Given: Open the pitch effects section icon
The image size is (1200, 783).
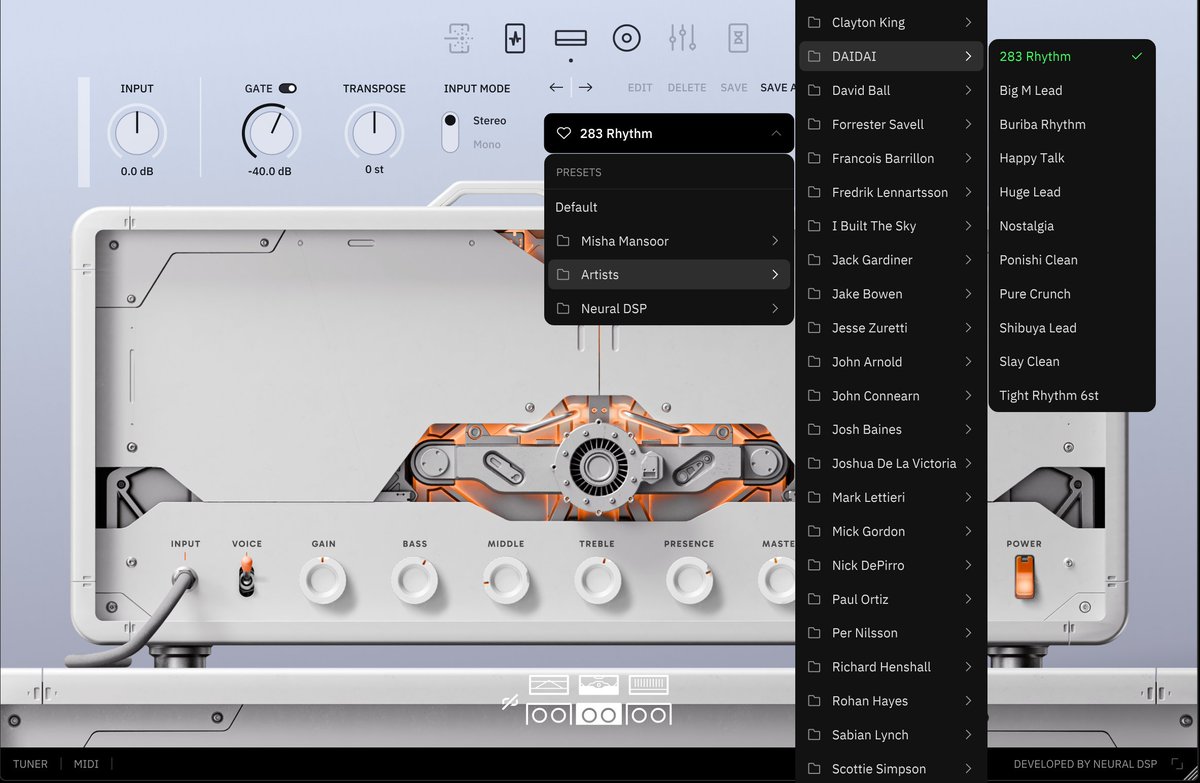Looking at the screenshot, I should pyautogui.click(x=458, y=39).
